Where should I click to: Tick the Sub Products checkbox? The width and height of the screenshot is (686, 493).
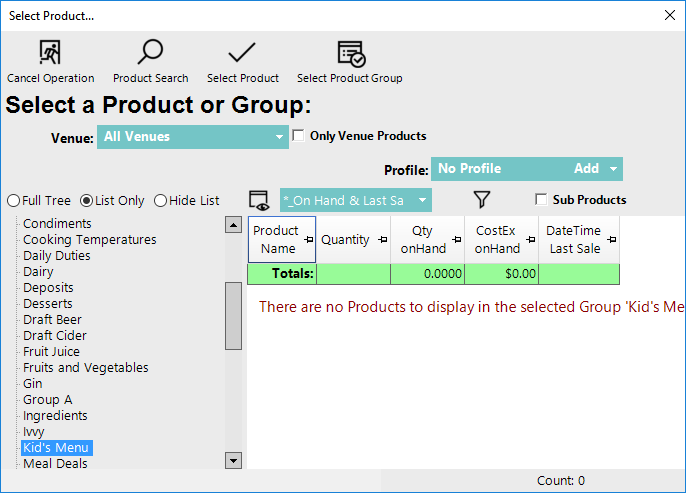(x=541, y=200)
